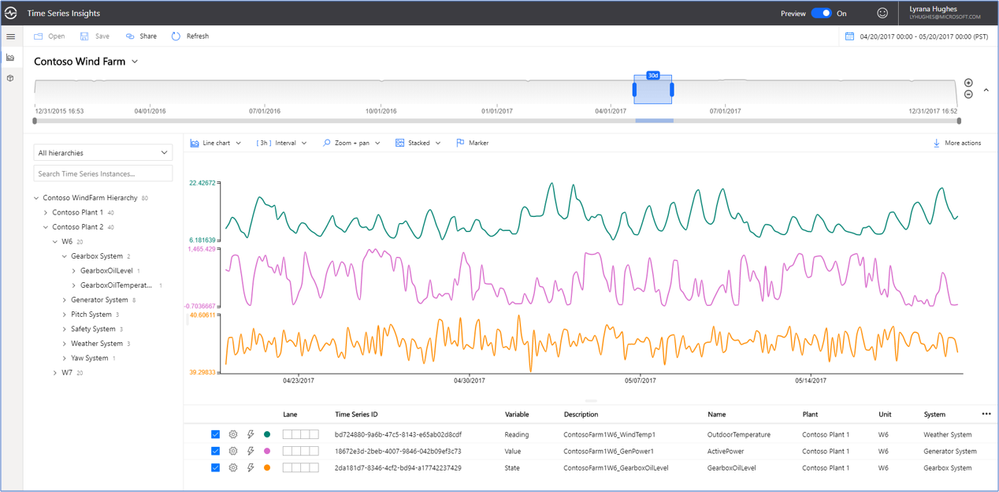999x492 pixels.
Task: Click the Search Time Series Instances field
Action: coord(103,173)
